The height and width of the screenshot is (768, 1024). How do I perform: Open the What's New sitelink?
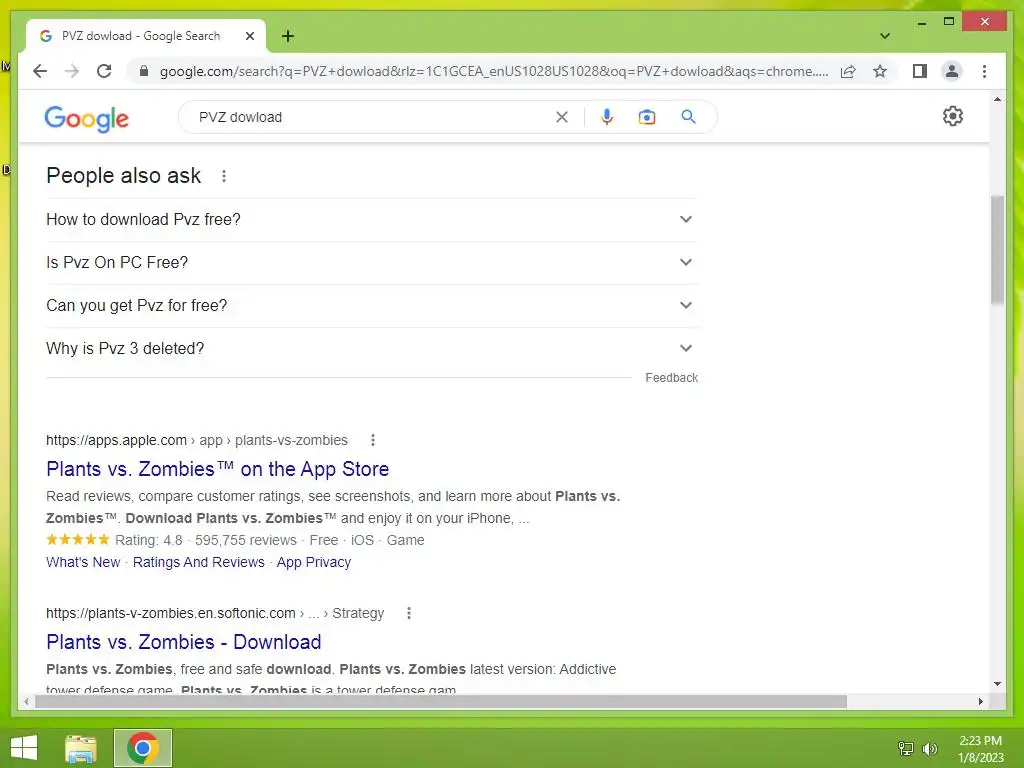pyautogui.click(x=83, y=562)
